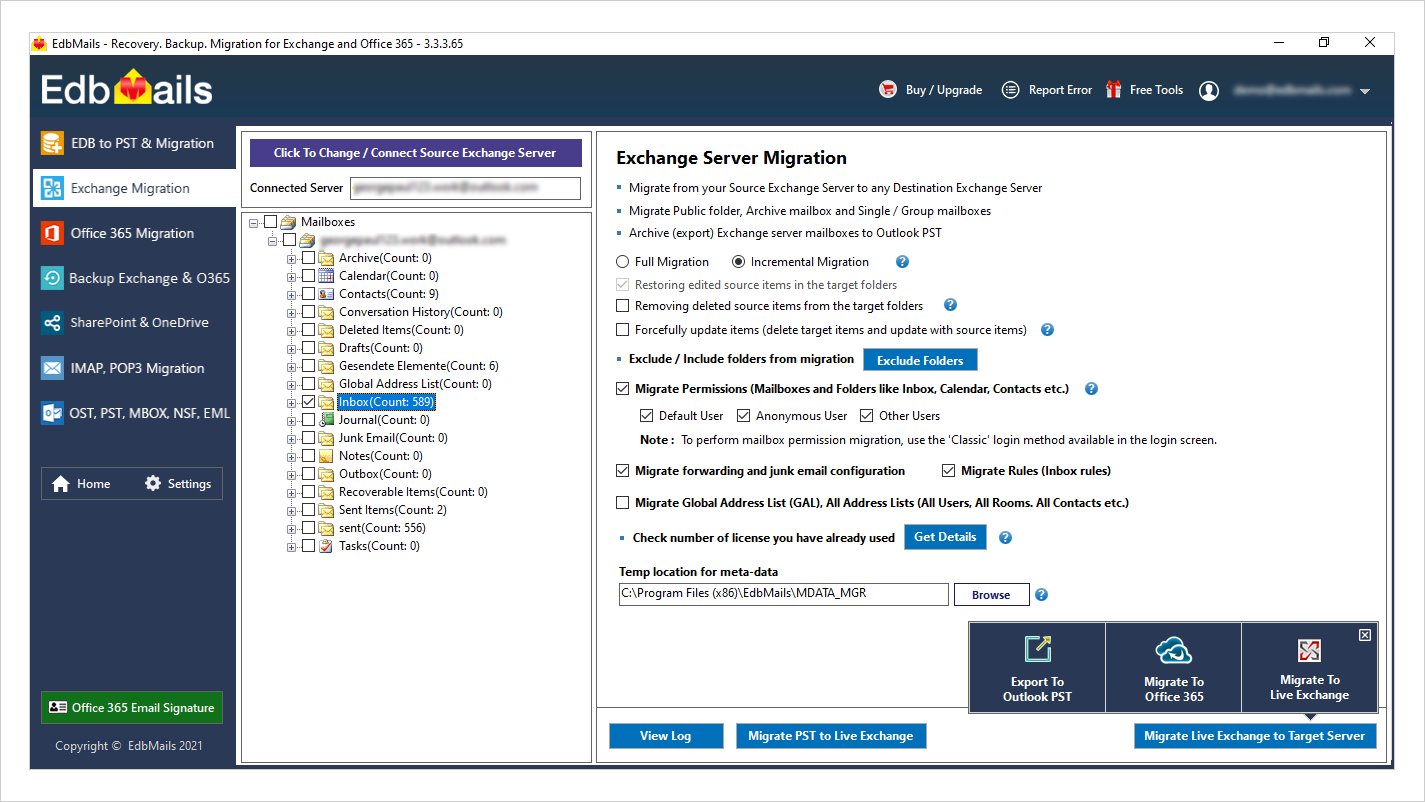Click the Settings gear icon
This screenshot has height=802, width=1425.
click(x=153, y=483)
